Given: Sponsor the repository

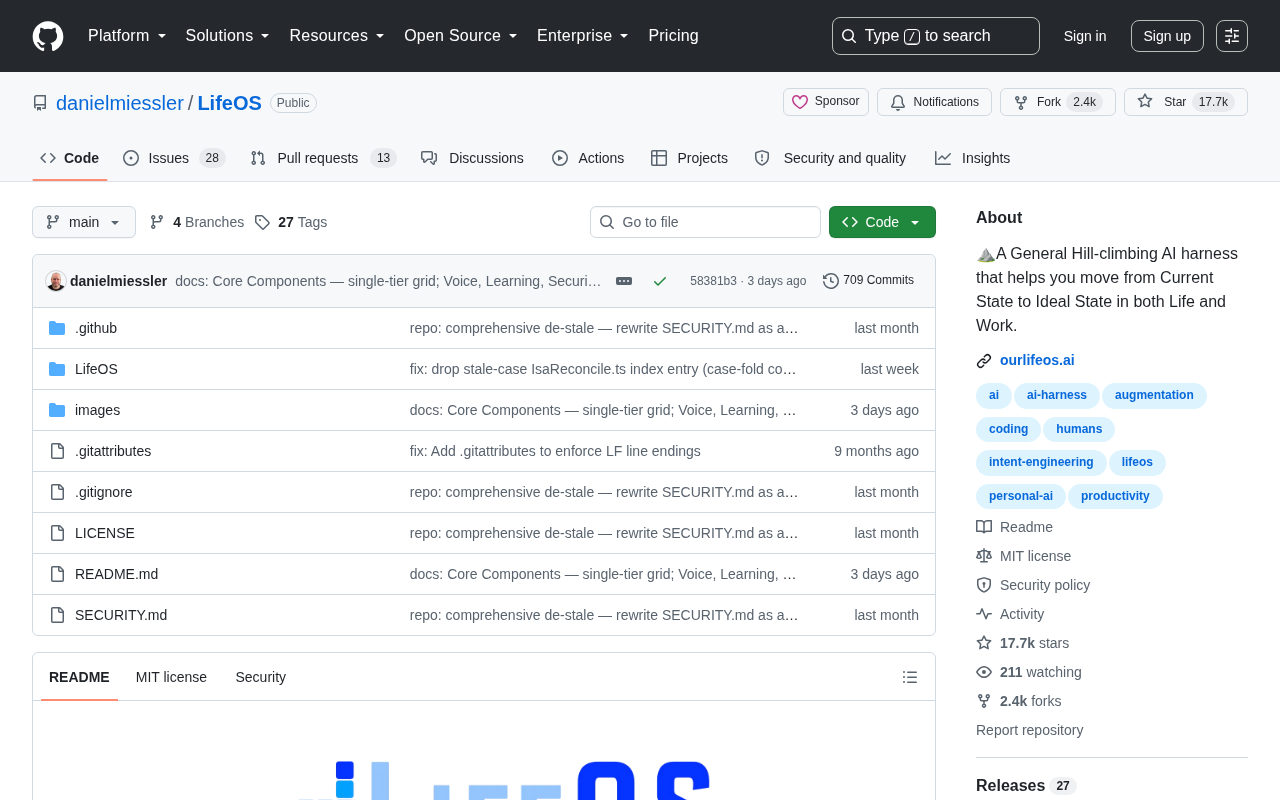Looking at the screenshot, I should pyautogui.click(x=826, y=102).
